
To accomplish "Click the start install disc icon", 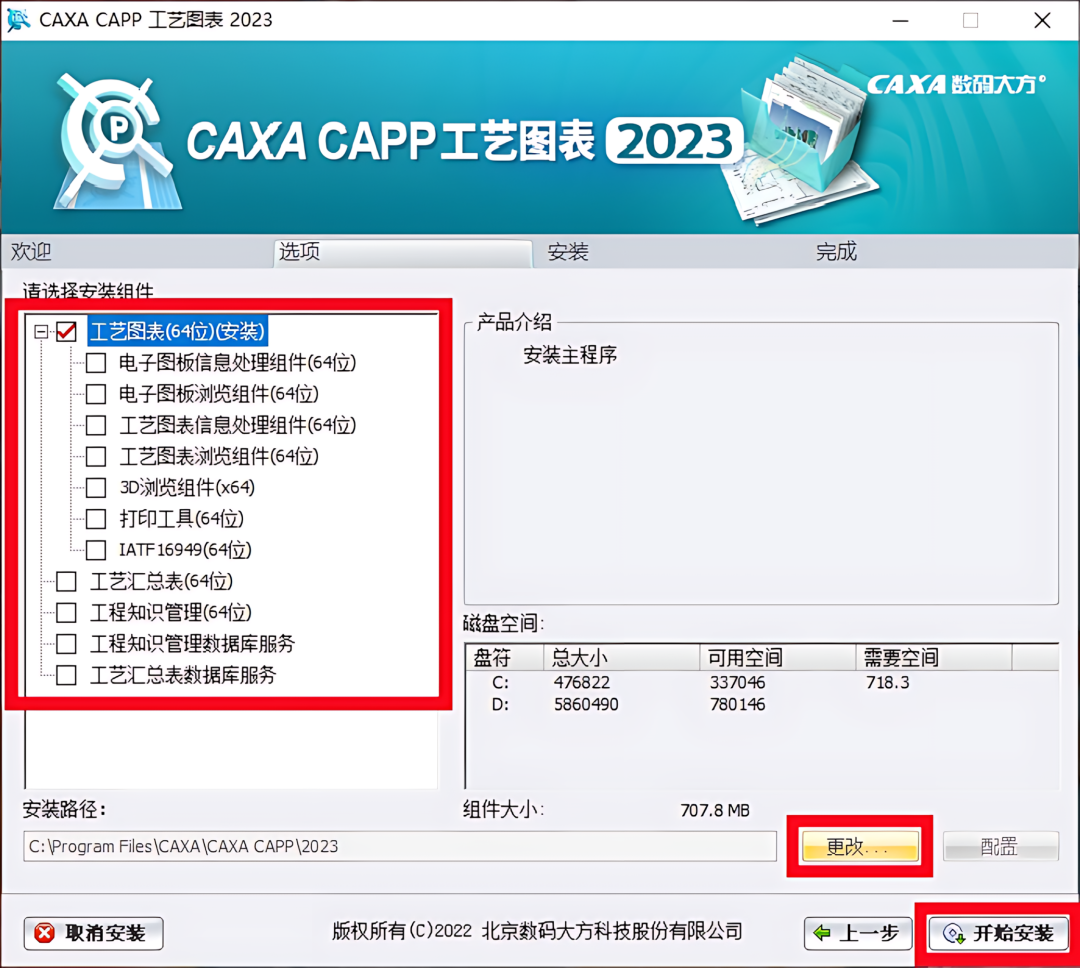I will [x=953, y=934].
